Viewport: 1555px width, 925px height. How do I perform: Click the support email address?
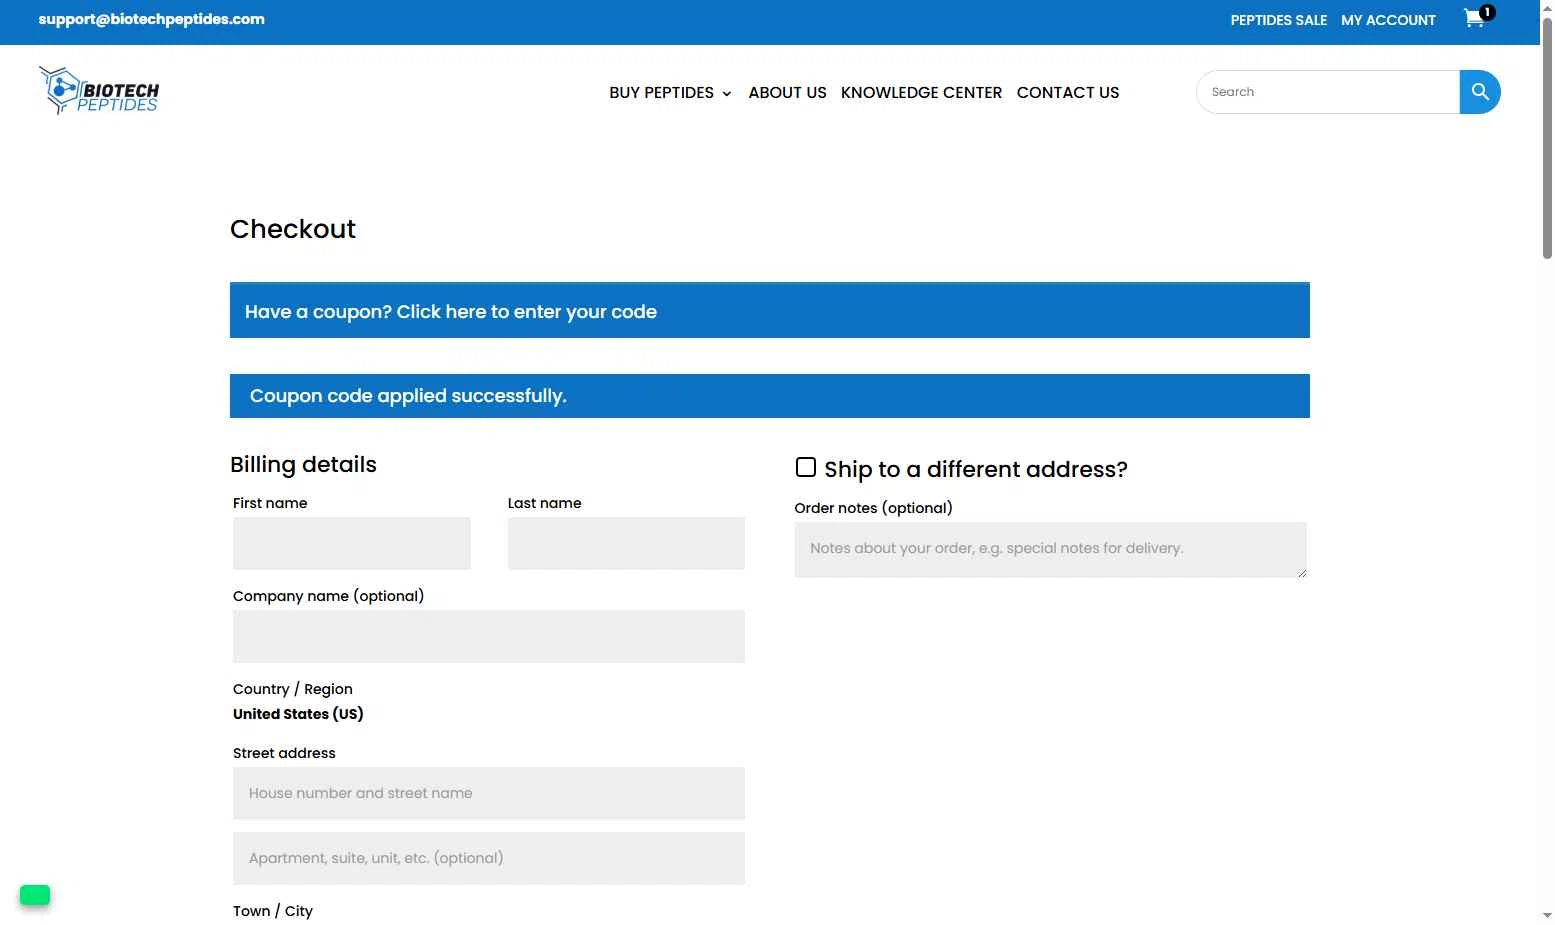[x=152, y=19]
